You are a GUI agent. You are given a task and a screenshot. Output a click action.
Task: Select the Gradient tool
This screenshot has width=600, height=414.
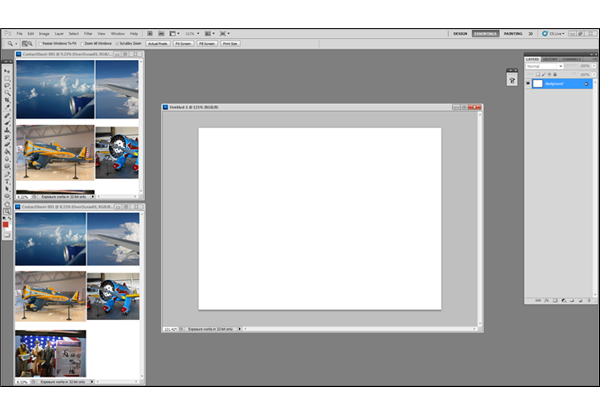(x=7, y=152)
